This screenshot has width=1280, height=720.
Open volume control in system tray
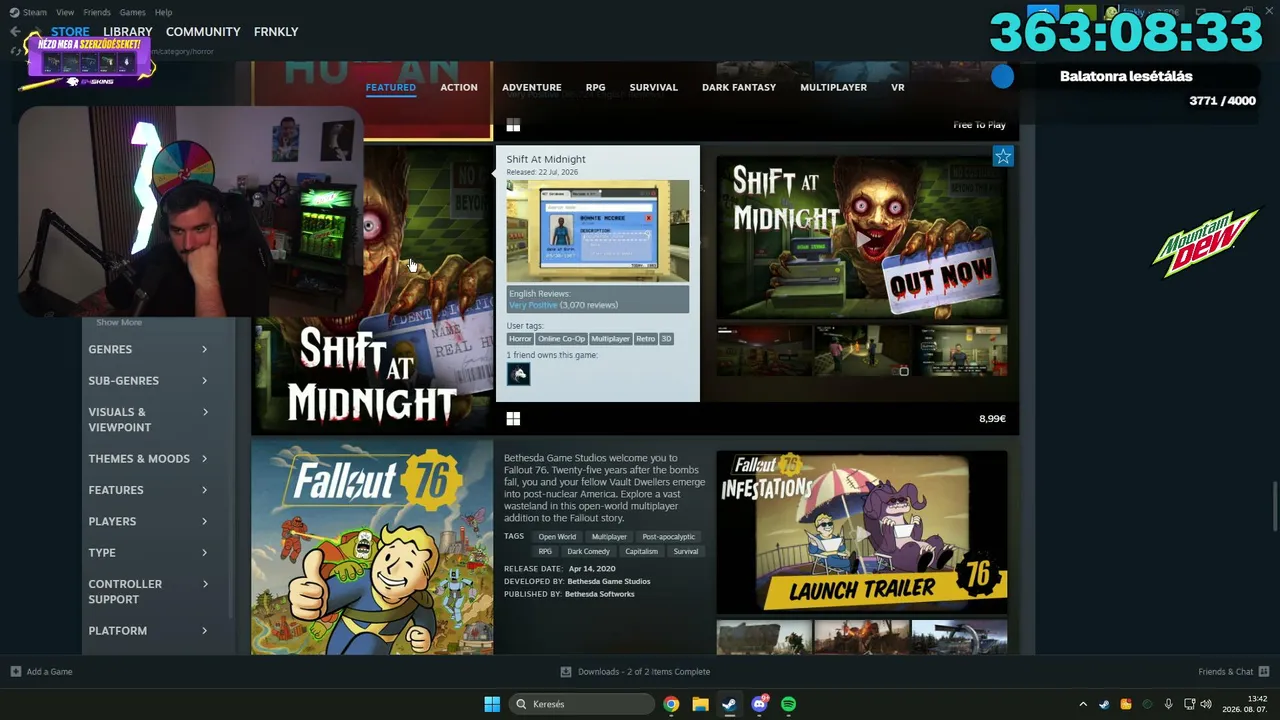[x=1206, y=704]
